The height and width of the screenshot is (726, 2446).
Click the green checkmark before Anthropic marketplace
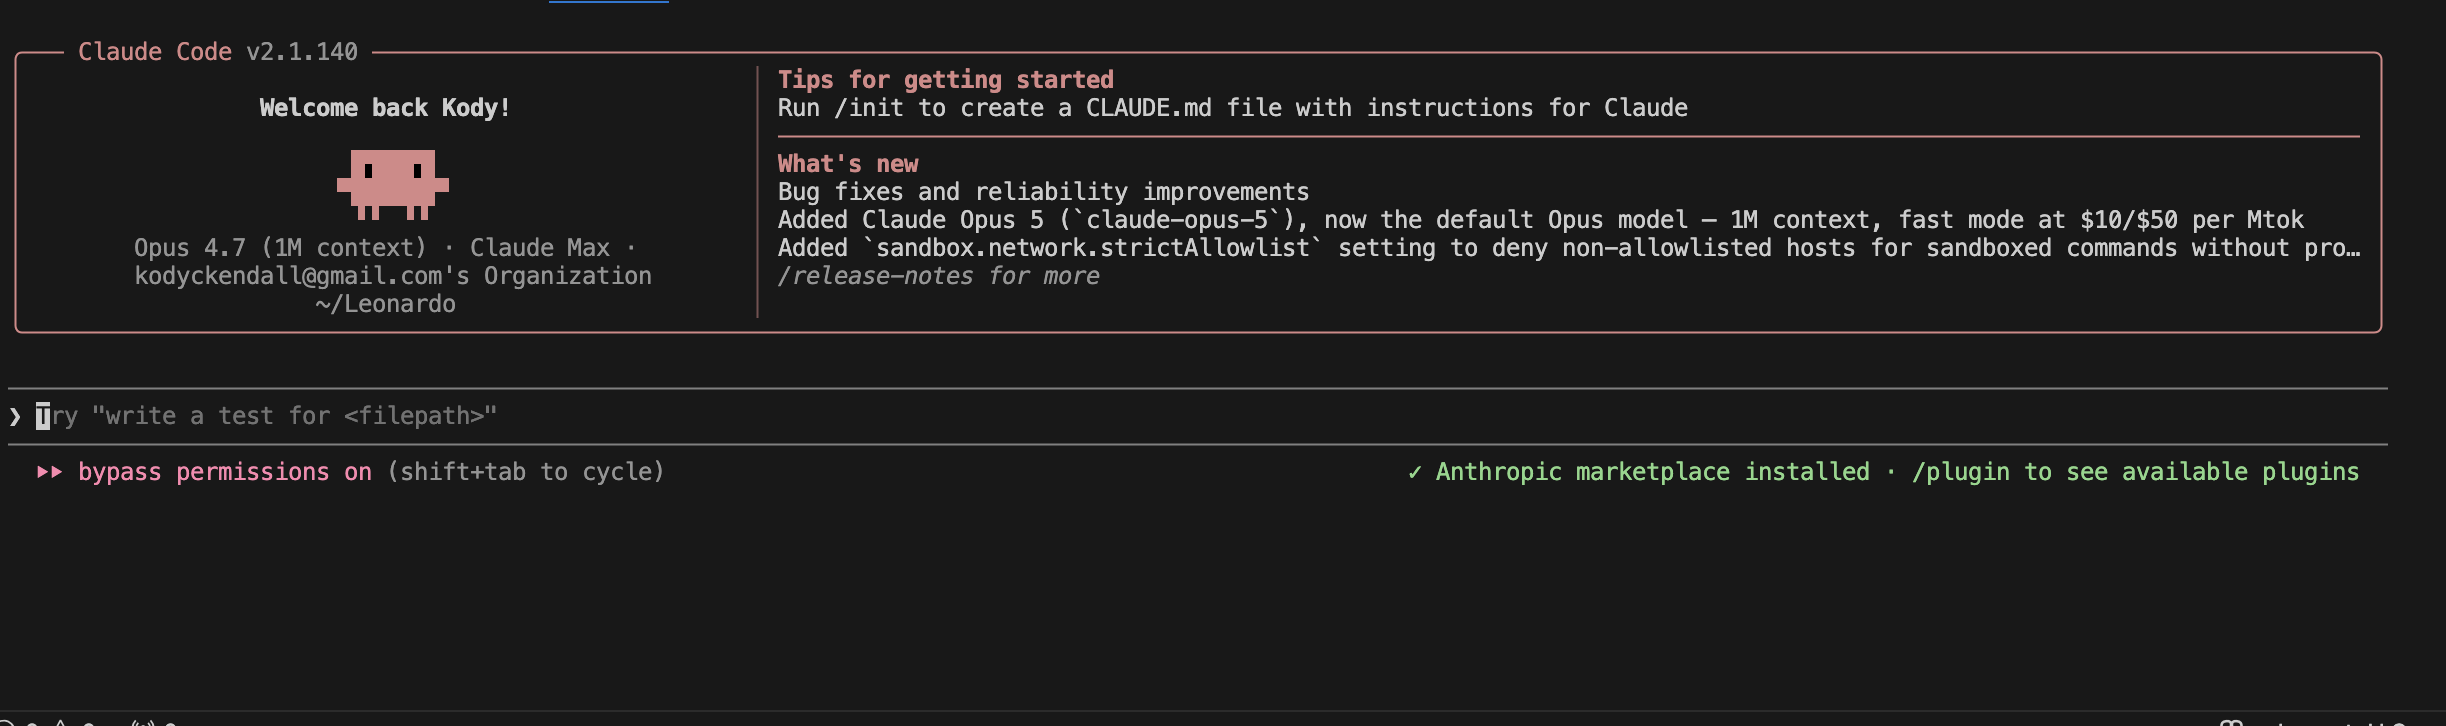pos(1414,472)
